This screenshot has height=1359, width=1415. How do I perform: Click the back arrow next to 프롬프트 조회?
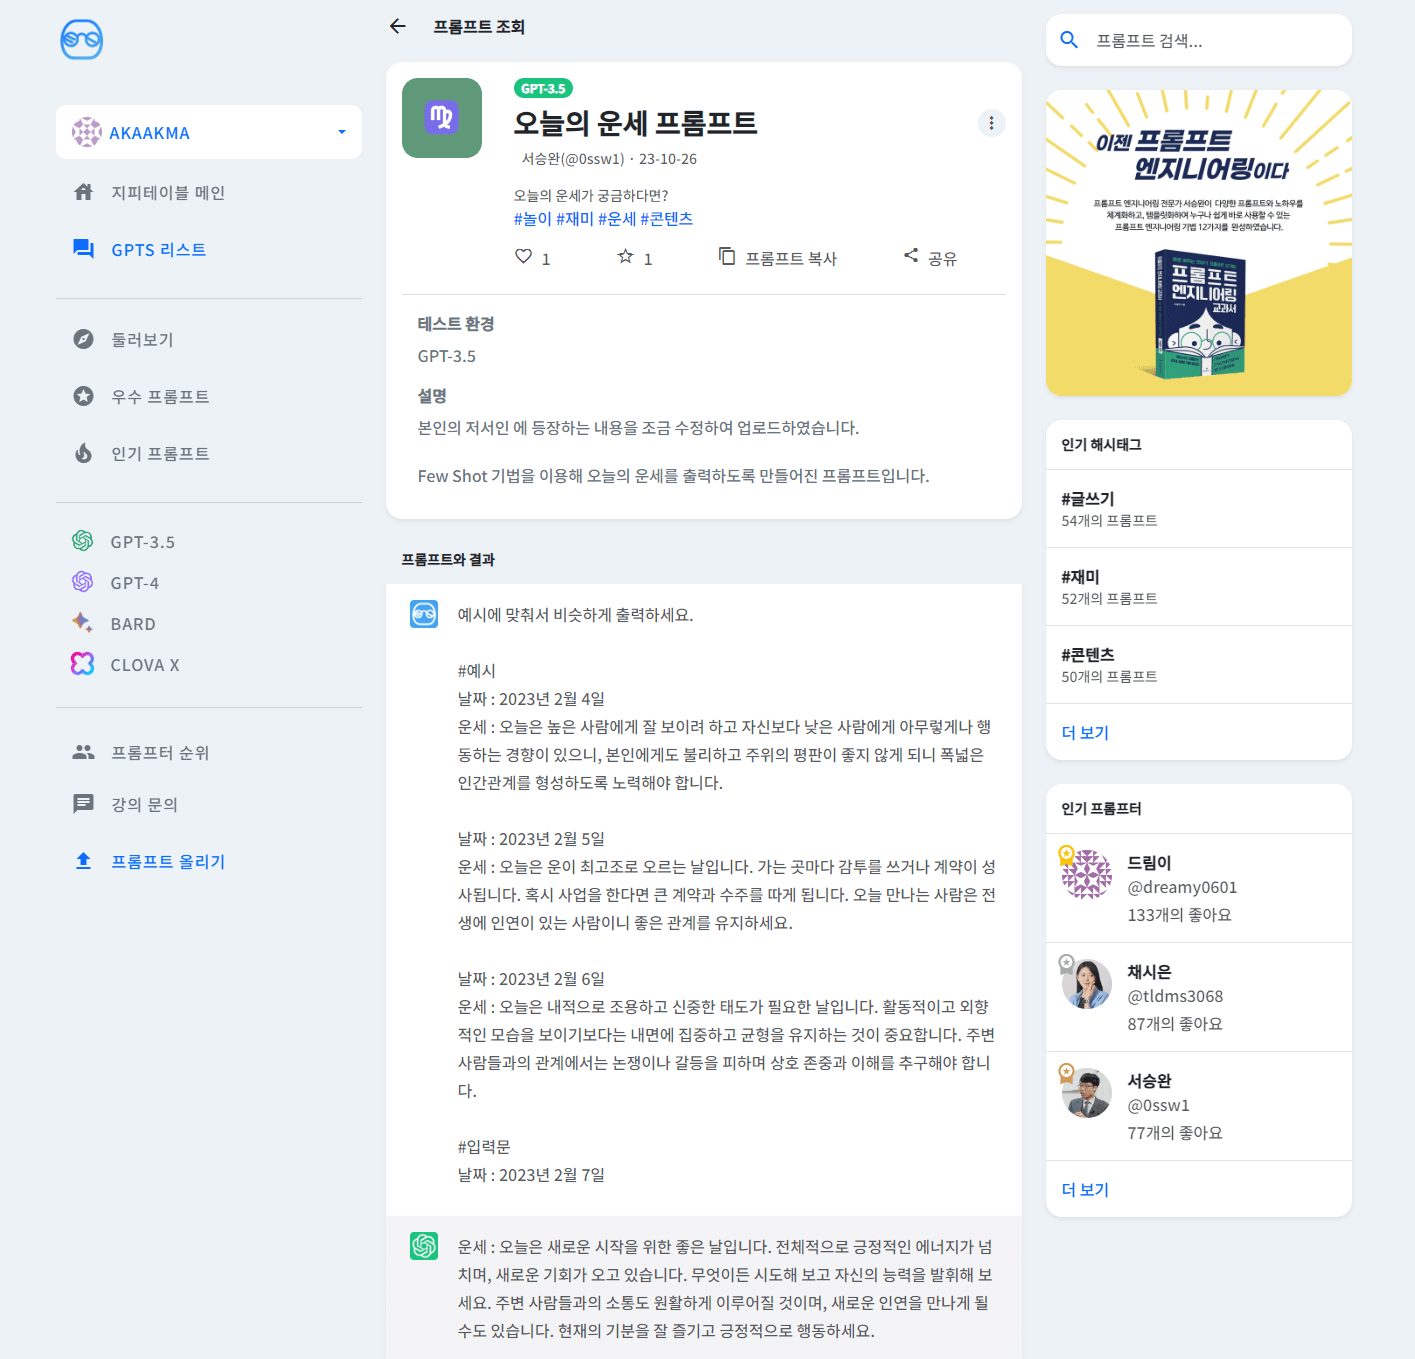click(x=397, y=27)
